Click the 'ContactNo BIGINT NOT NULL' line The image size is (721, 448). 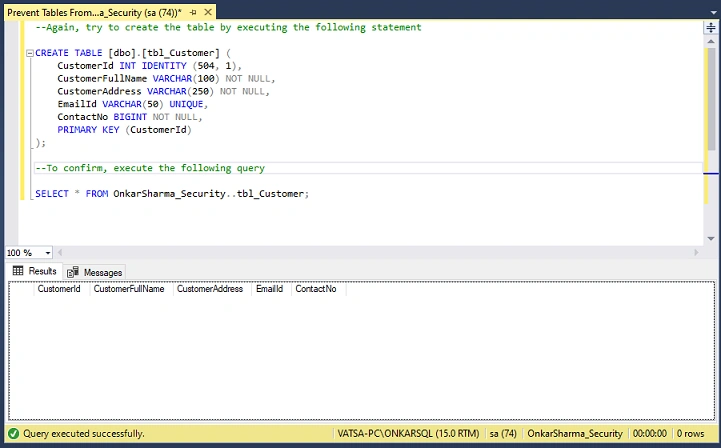pyautogui.click(x=130, y=117)
